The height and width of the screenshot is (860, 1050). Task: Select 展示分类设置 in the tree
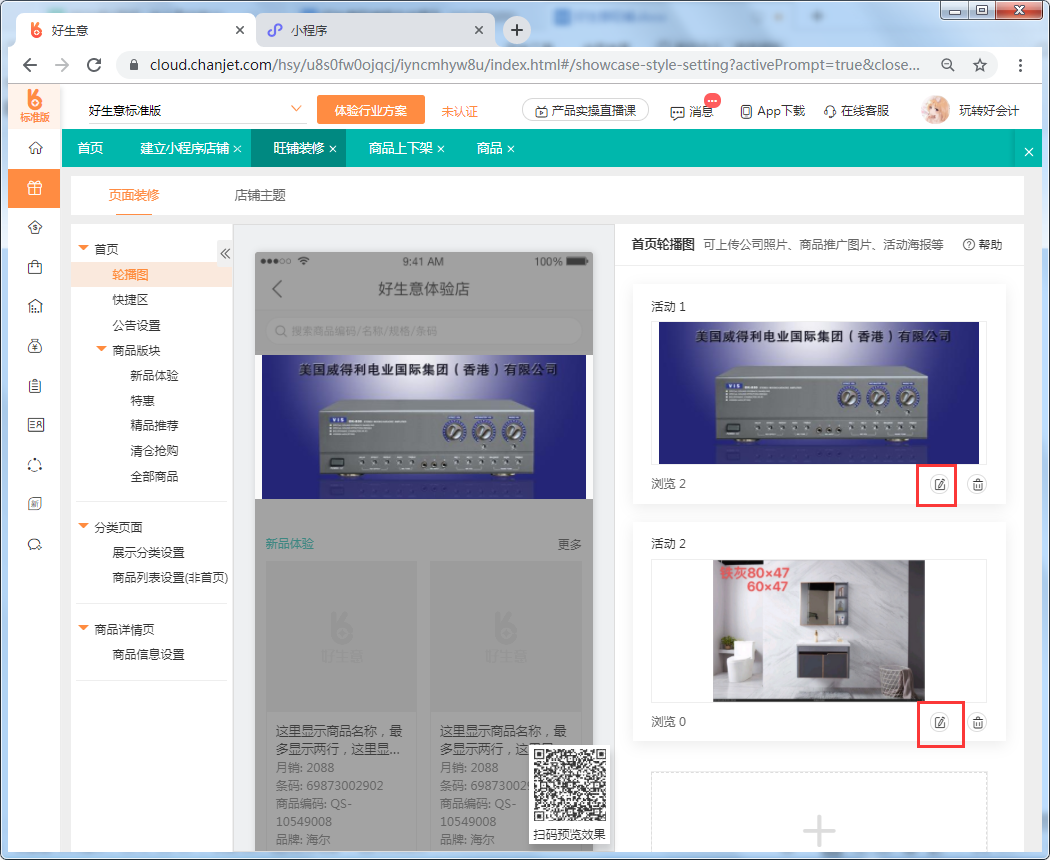tap(148, 553)
